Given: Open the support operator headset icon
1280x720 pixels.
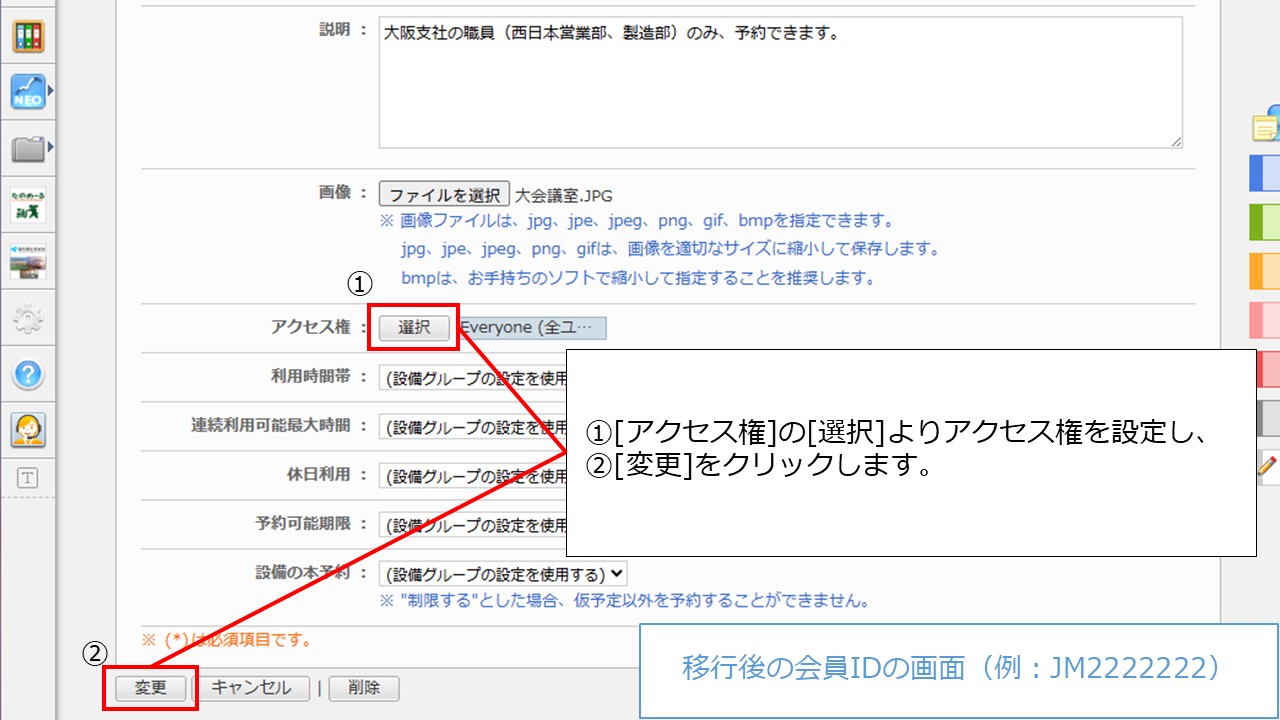Looking at the screenshot, I should 28,430.
